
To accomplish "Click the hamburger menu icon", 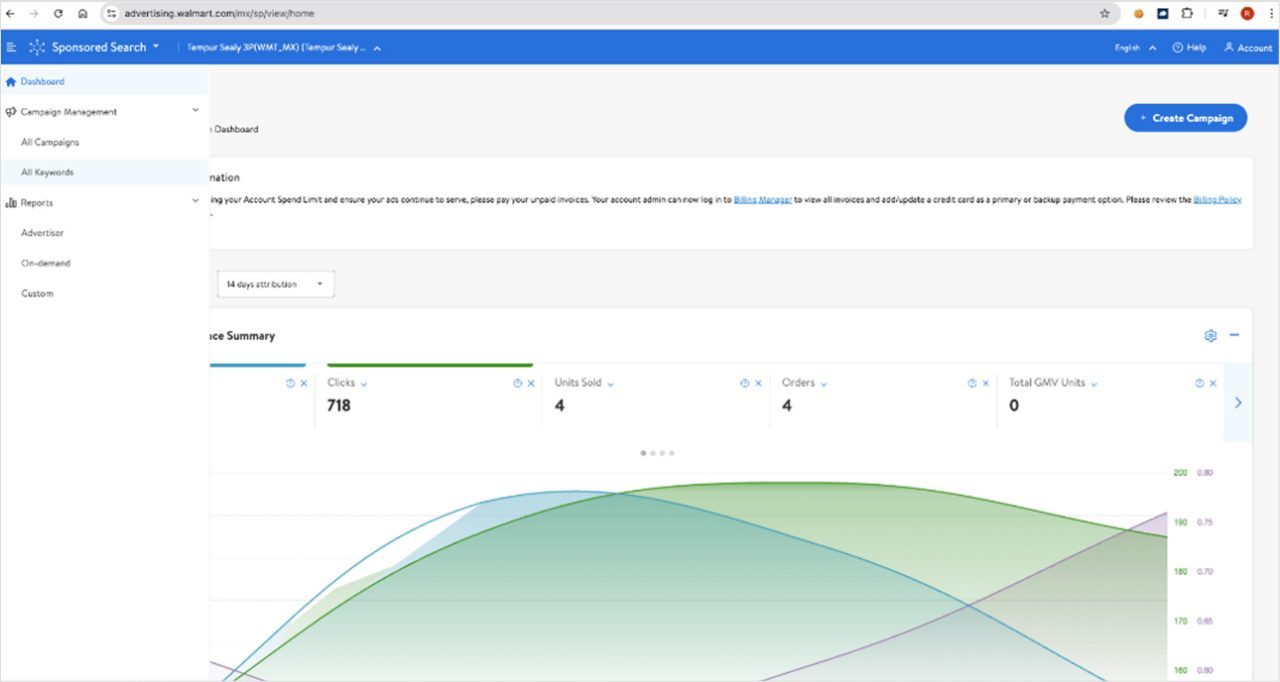I will (x=12, y=47).
